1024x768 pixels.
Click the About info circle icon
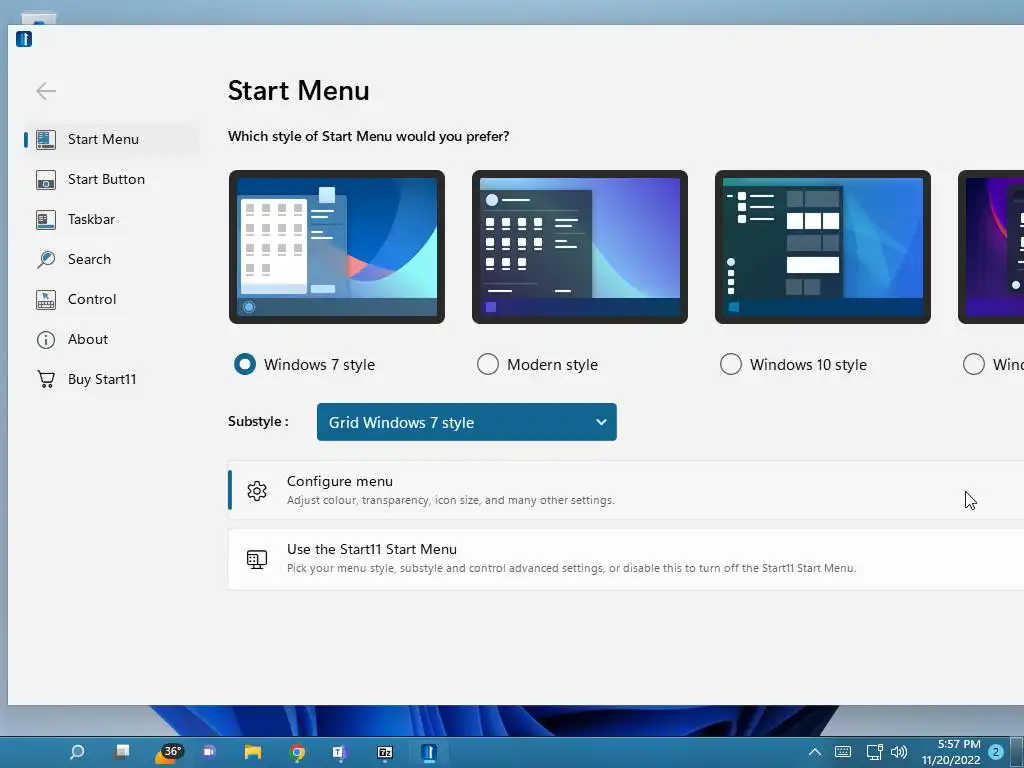click(46, 340)
